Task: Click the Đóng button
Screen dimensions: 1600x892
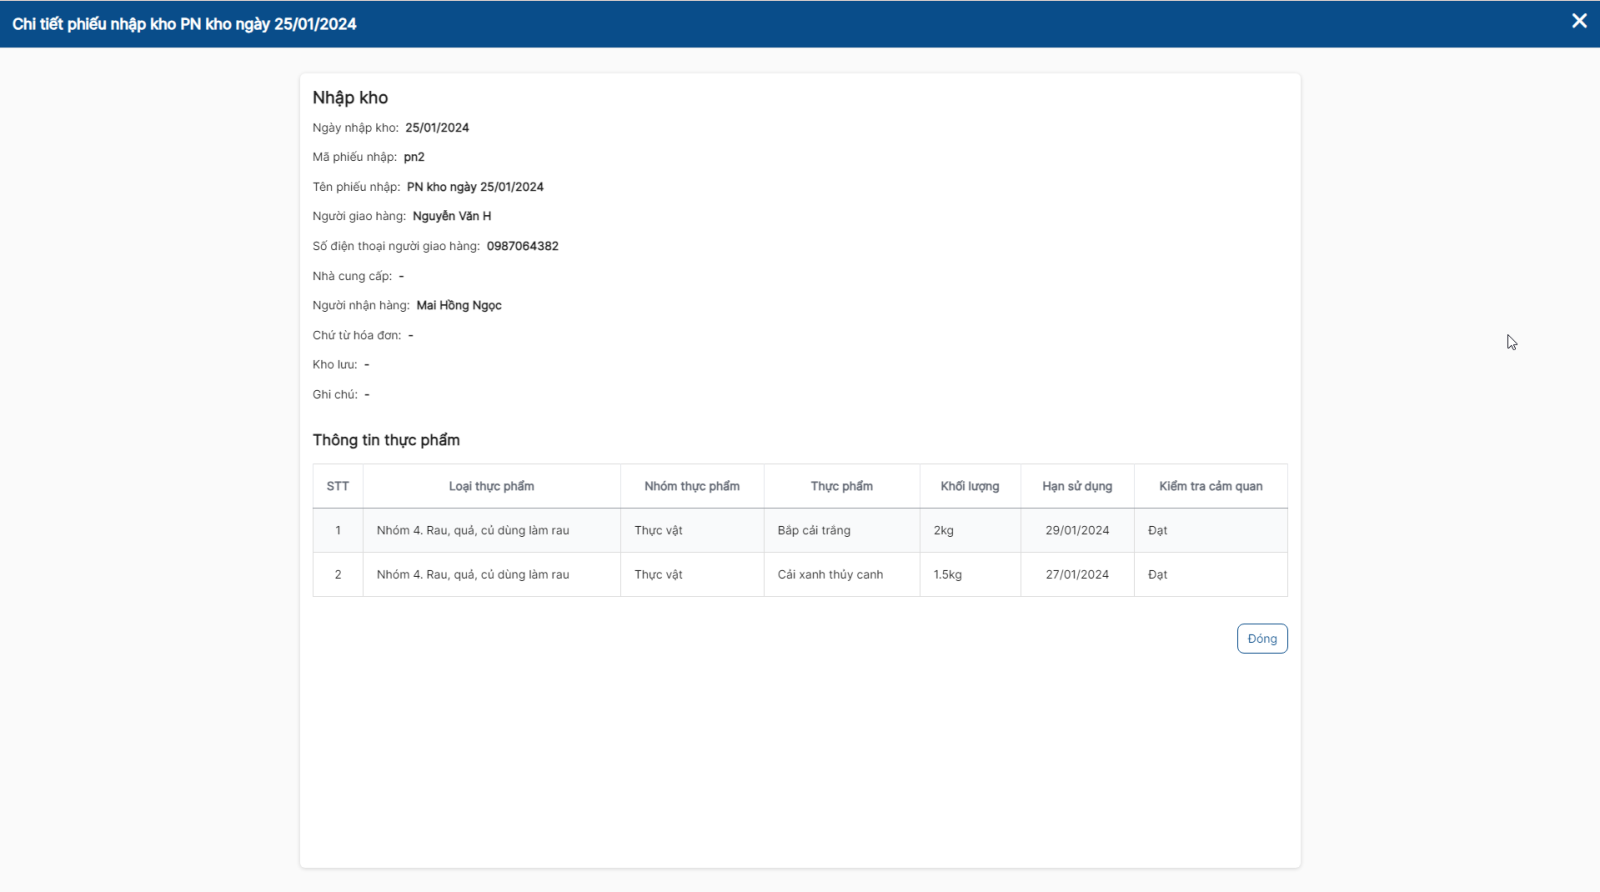Action: (x=1262, y=639)
